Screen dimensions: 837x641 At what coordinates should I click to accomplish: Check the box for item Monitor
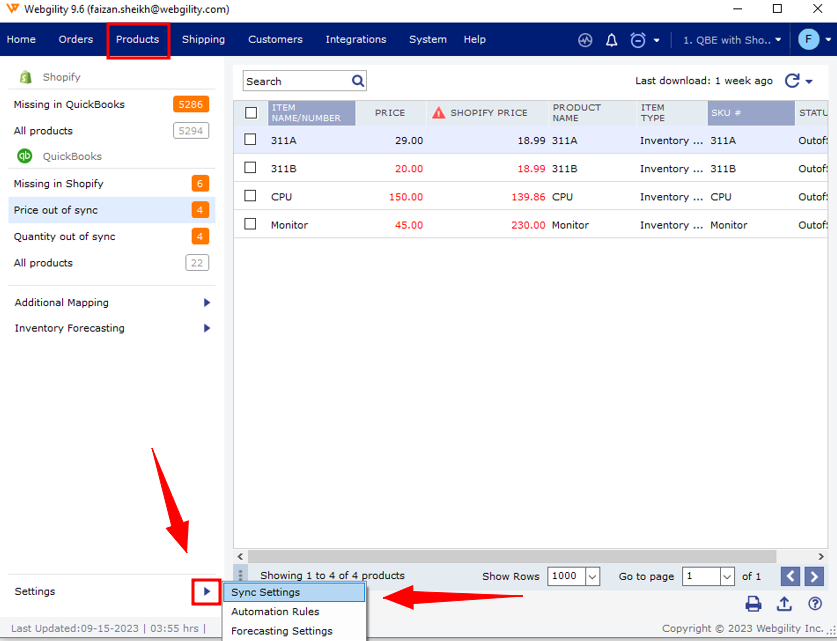click(250, 224)
